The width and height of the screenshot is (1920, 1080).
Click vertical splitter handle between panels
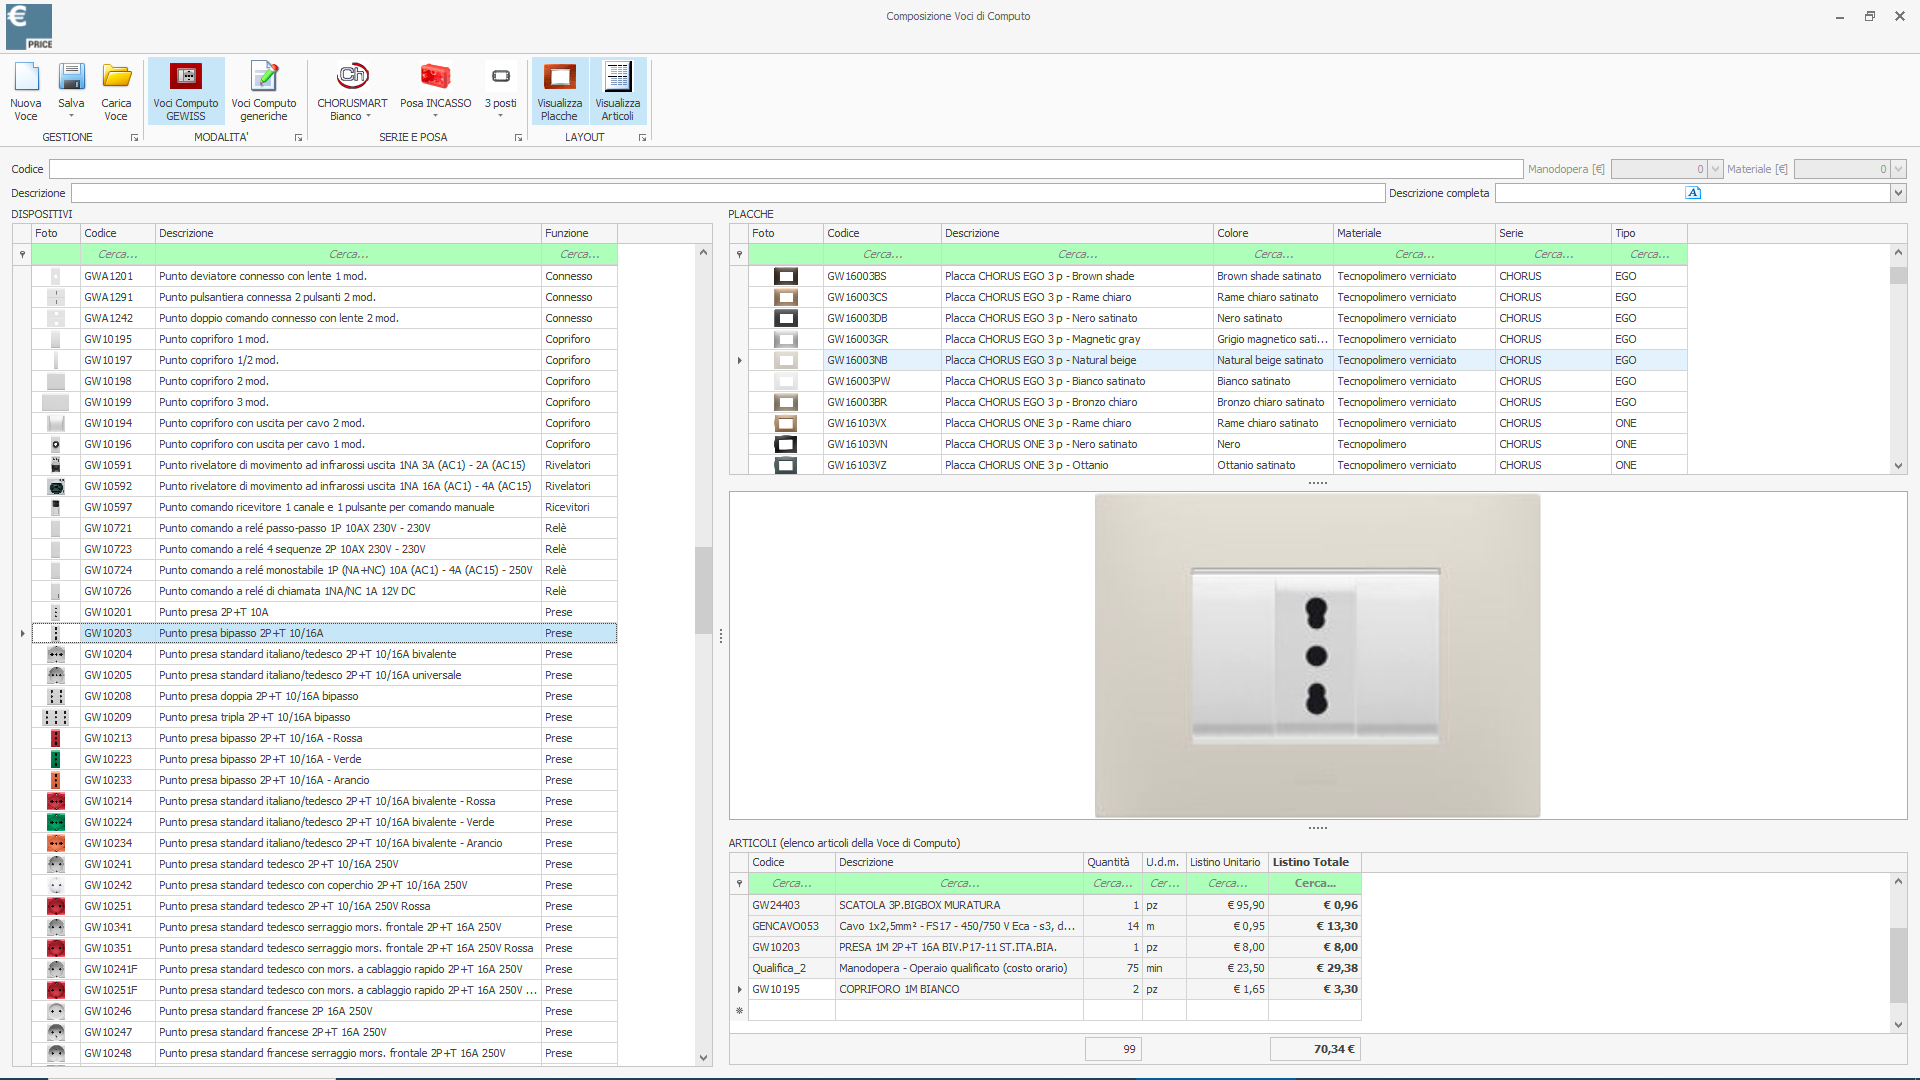click(721, 636)
